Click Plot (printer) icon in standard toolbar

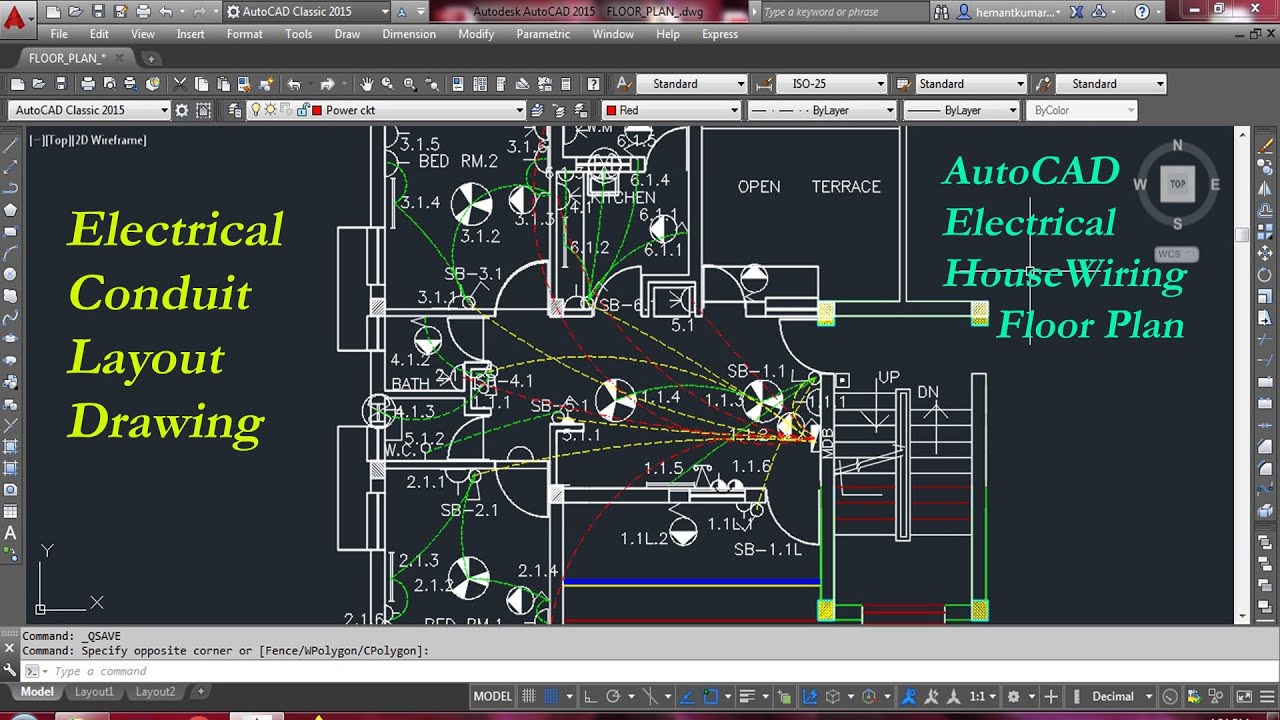click(88, 84)
